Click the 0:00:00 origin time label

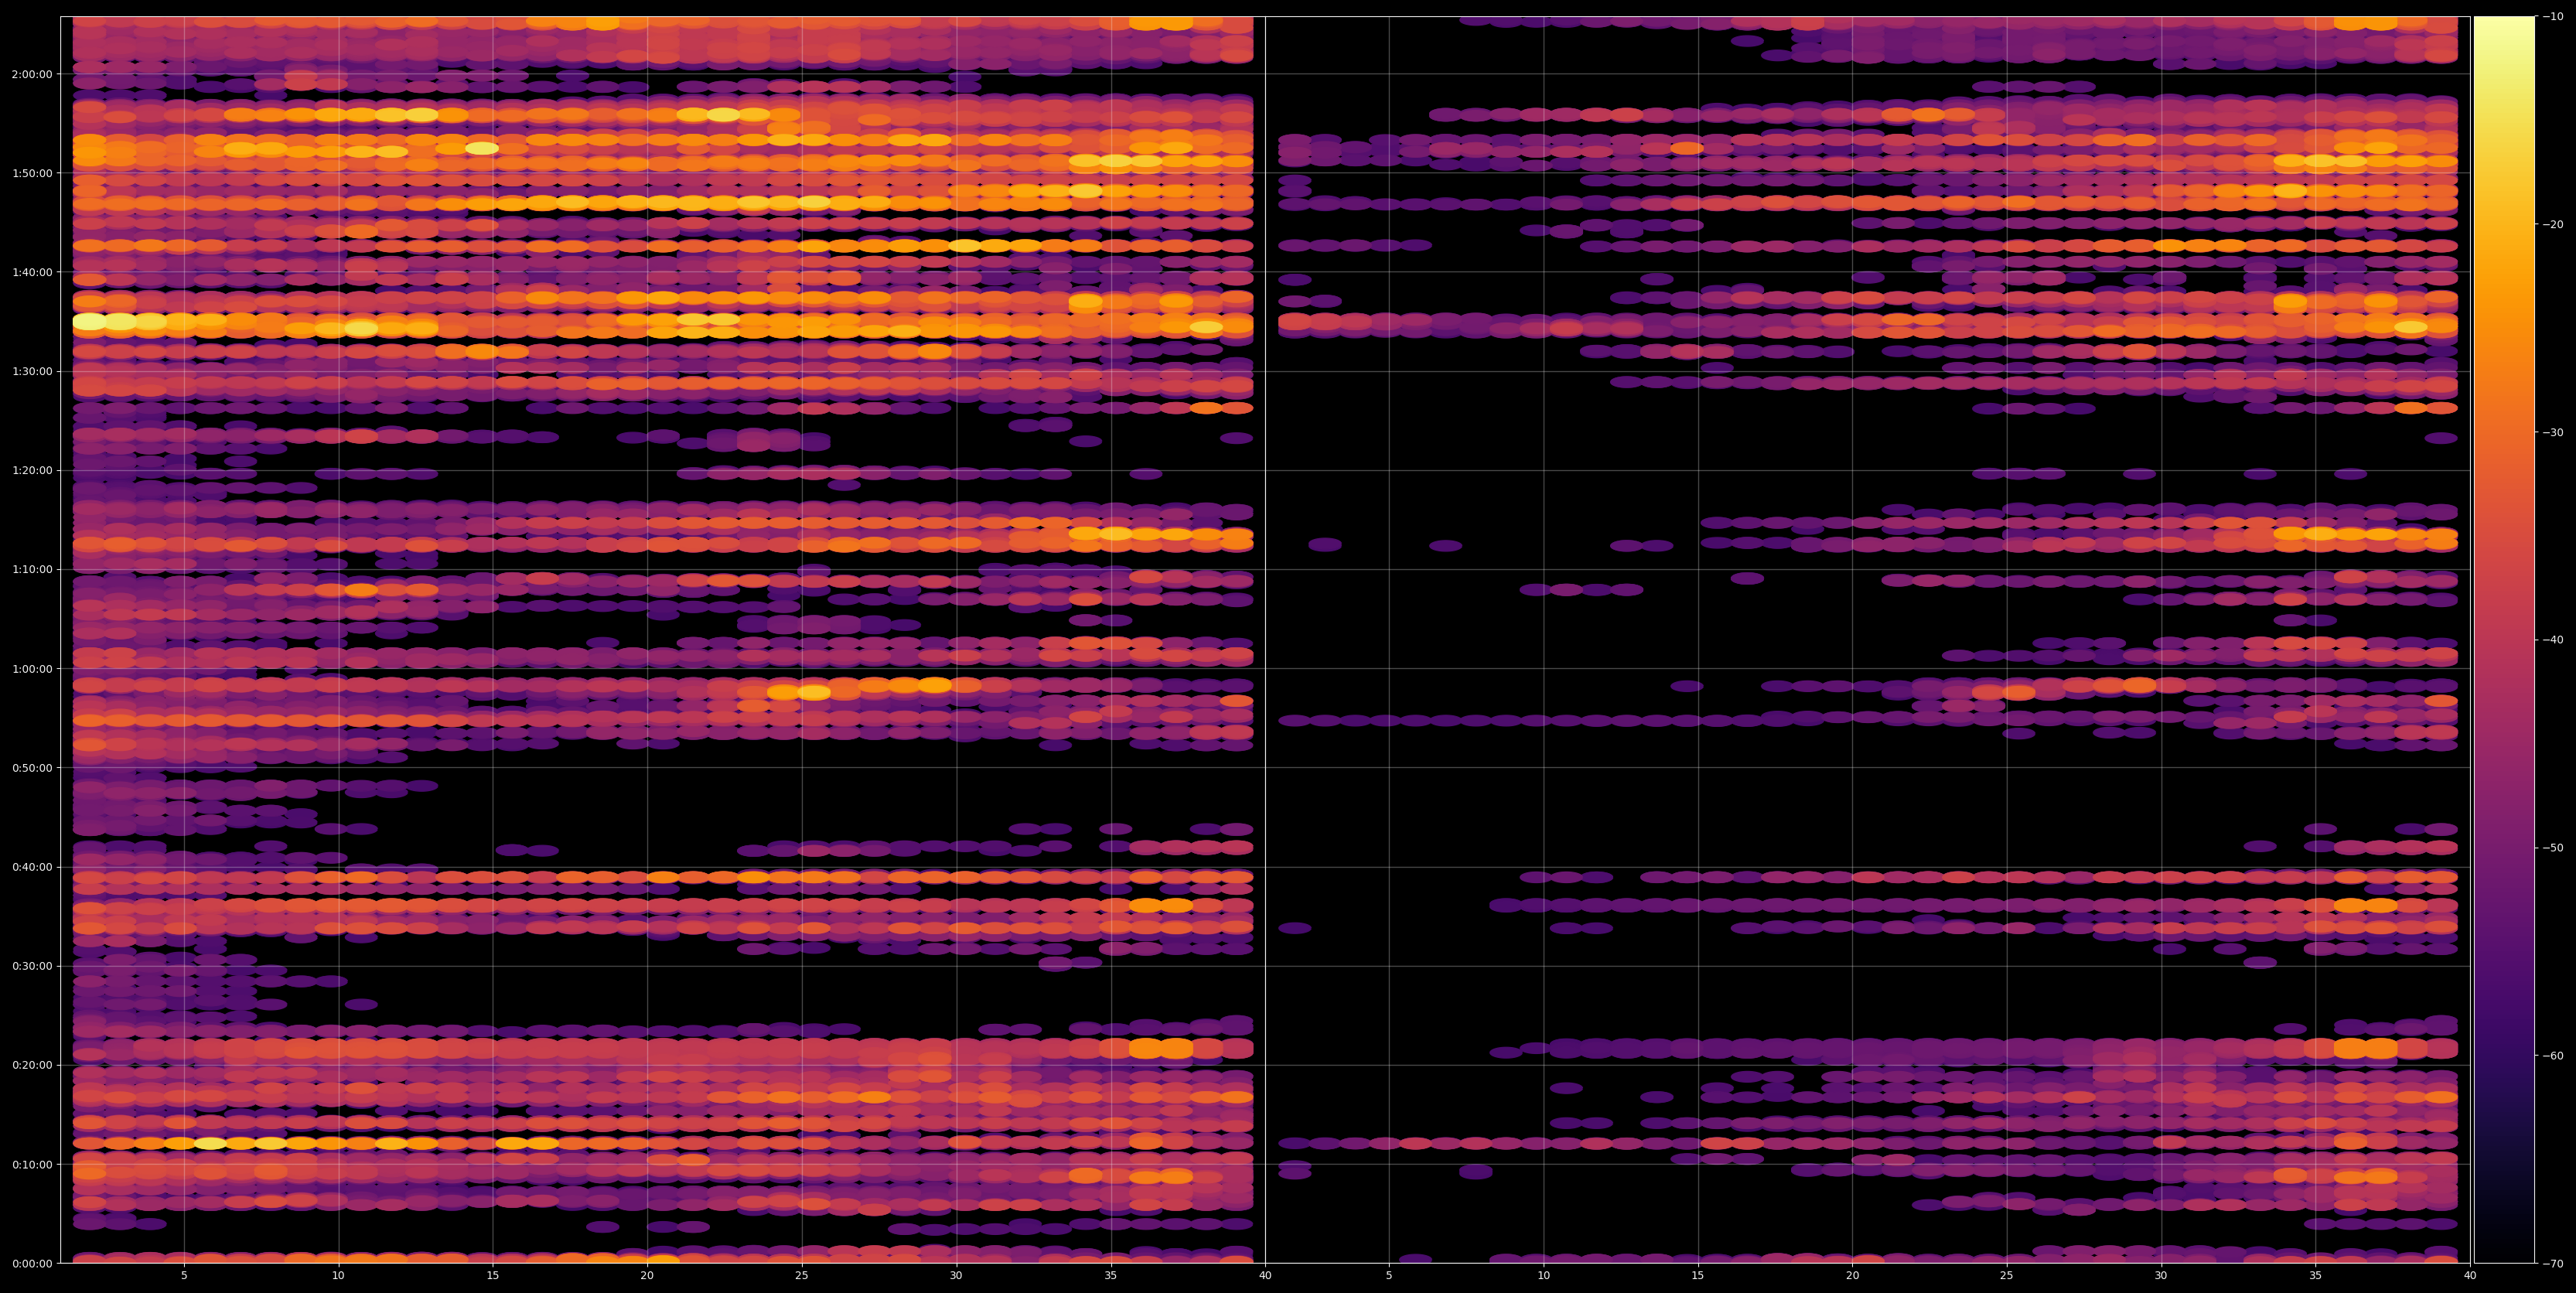pyautogui.click(x=32, y=1263)
